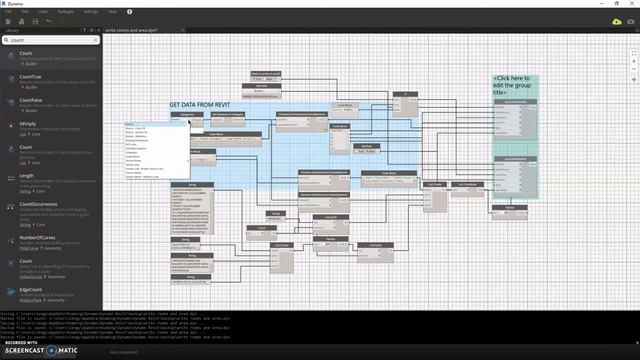Click the Categories node title

pos(187,114)
